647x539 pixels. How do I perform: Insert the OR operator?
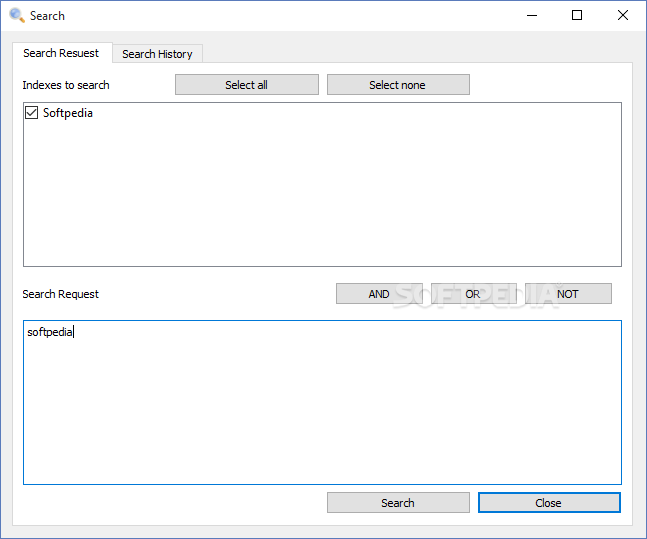(x=474, y=294)
